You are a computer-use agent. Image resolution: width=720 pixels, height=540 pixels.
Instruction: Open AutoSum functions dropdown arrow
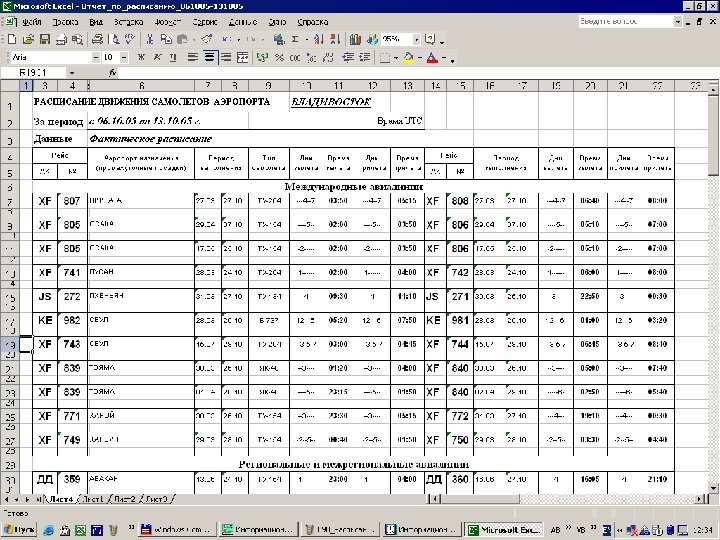[x=306, y=40]
